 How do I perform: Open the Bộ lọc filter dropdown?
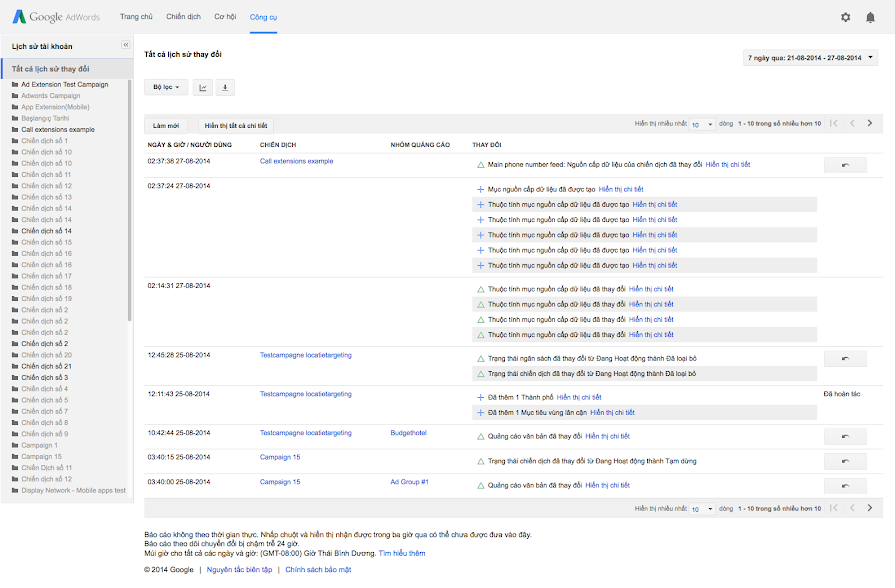tap(166, 88)
